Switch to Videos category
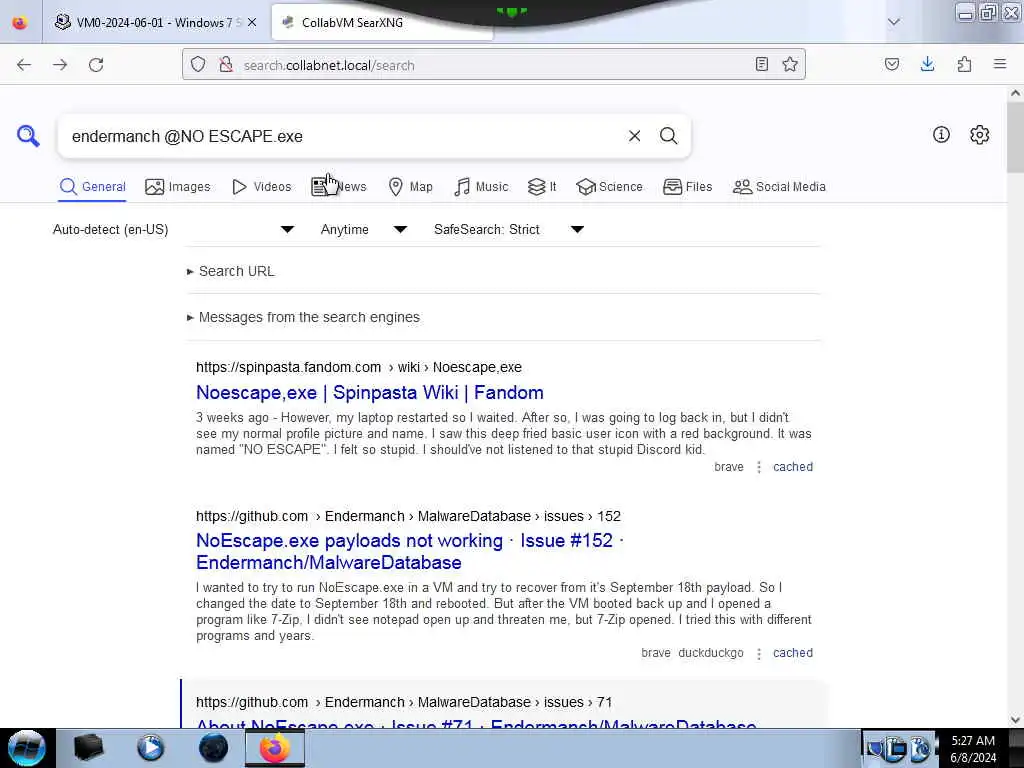Screen dimensions: 1024x768 261,187
